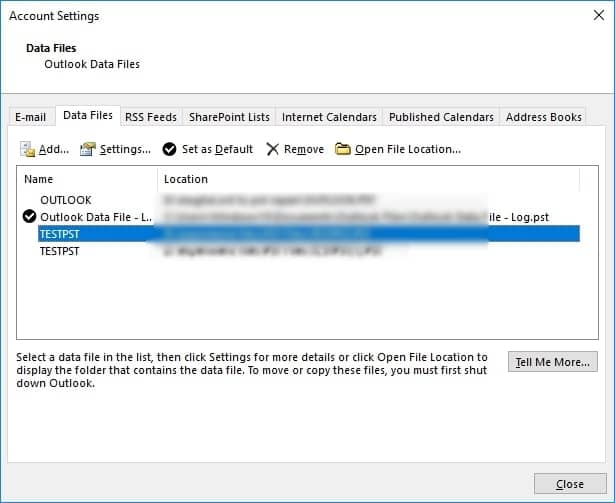Click the Set as Default label

217,149
